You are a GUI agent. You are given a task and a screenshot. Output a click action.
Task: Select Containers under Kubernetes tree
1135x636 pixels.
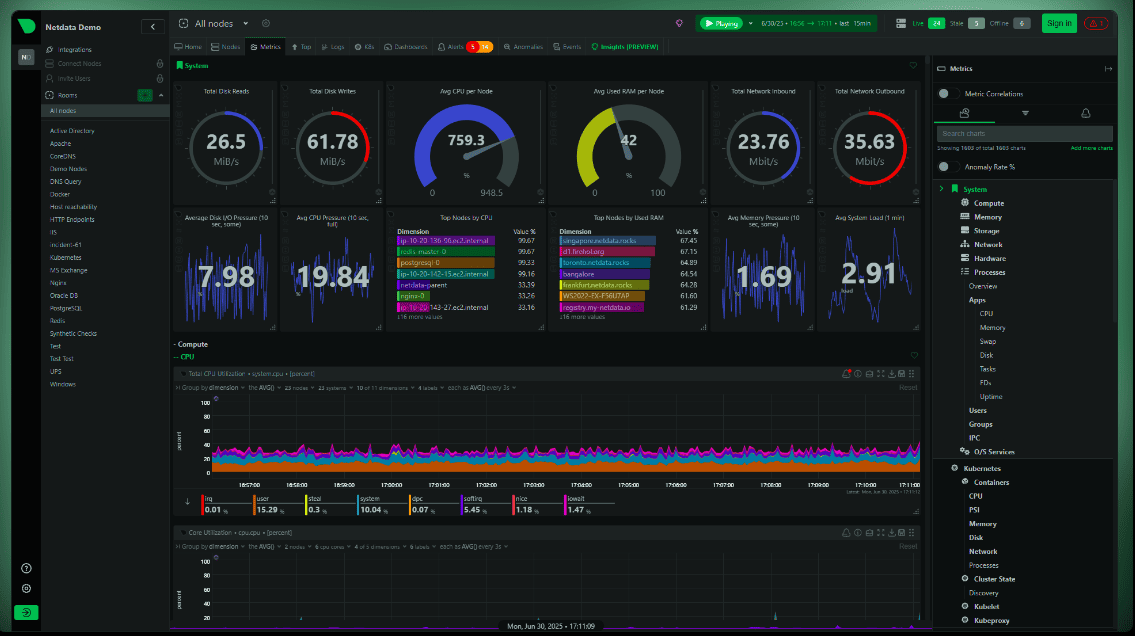coord(991,482)
